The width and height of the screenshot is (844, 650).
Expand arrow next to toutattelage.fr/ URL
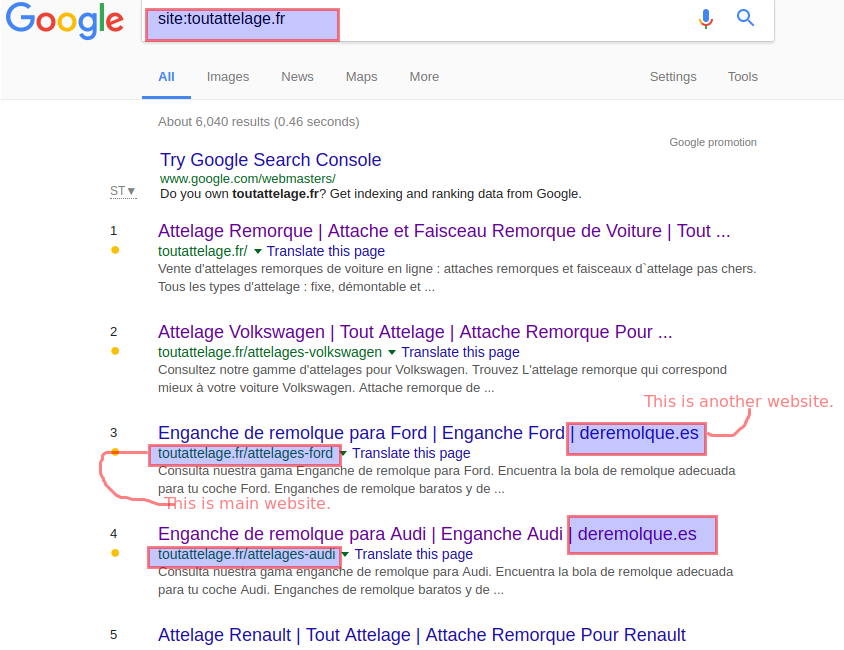pyautogui.click(x=258, y=251)
